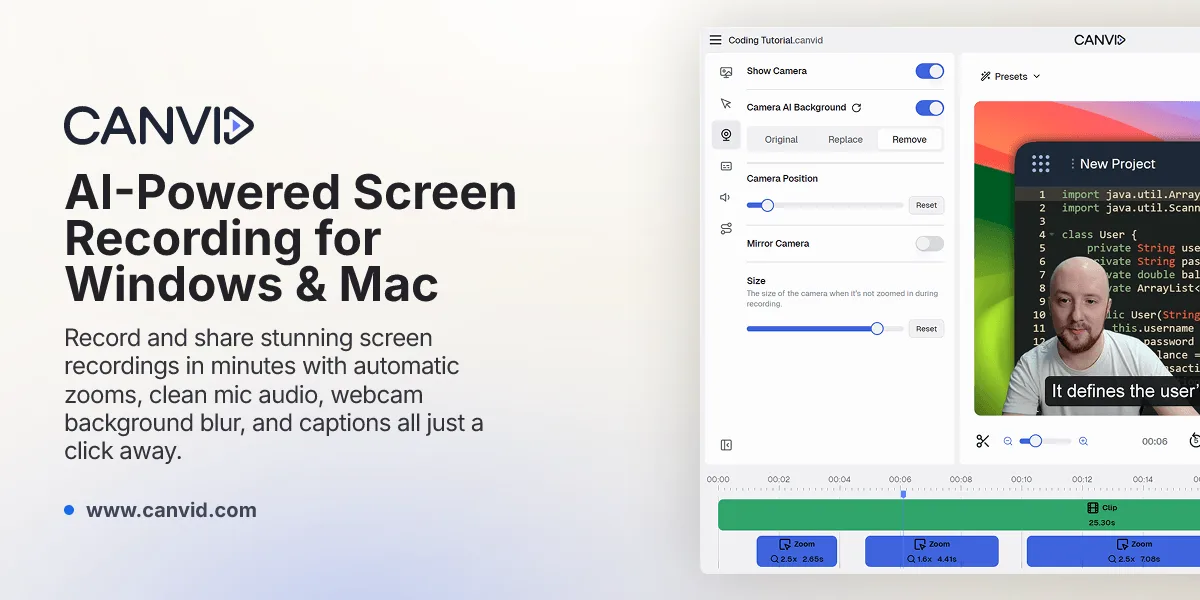Screen dimensions: 1200x600
Task: Toggle the Show Camera switch
Action: point(930,71)
